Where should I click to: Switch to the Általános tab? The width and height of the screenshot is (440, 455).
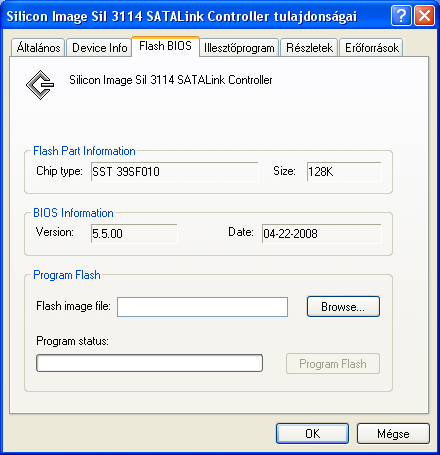point(38,48)
